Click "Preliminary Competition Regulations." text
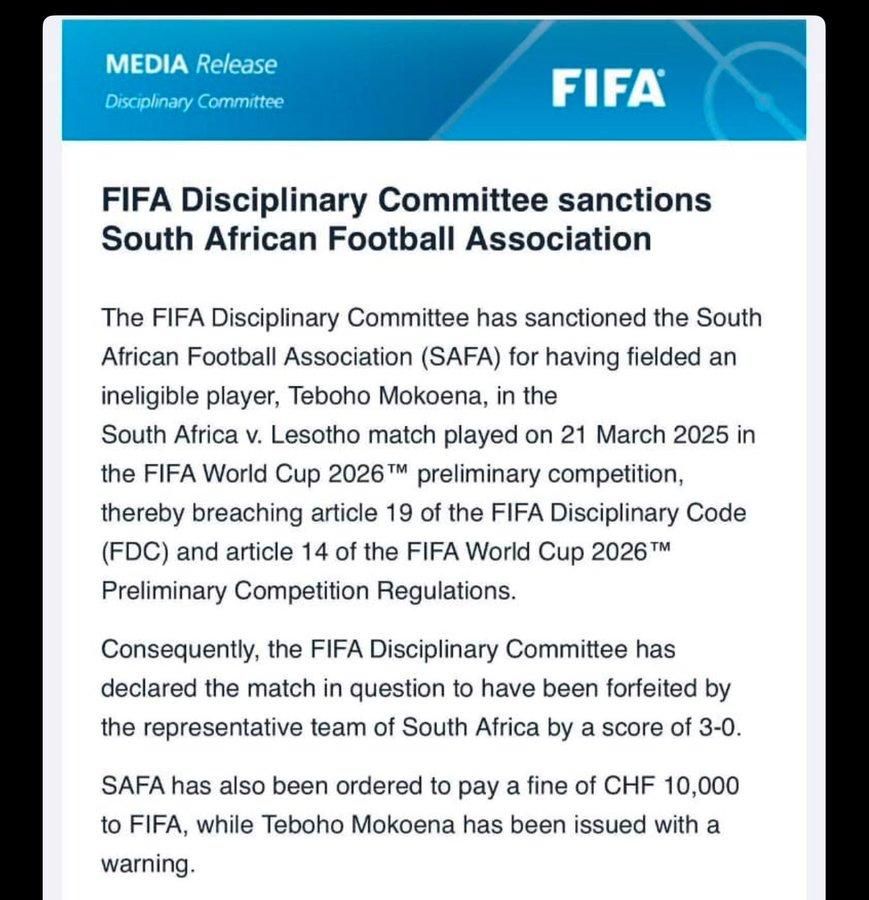The width and height of the screenshot is (869, 900). tap(309, 591)
